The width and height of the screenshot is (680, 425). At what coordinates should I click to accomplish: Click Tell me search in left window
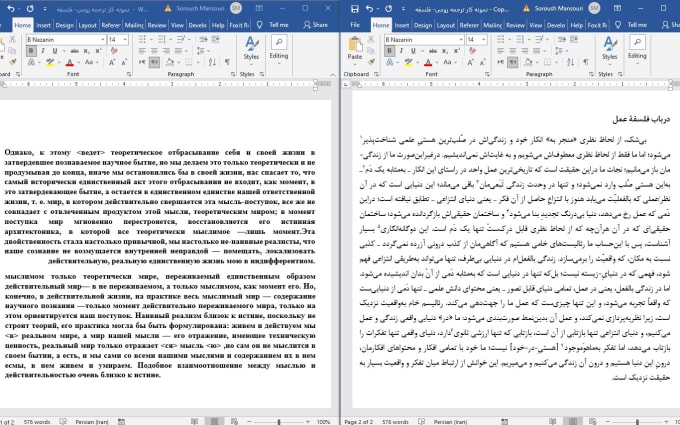(x=278, y=25)
